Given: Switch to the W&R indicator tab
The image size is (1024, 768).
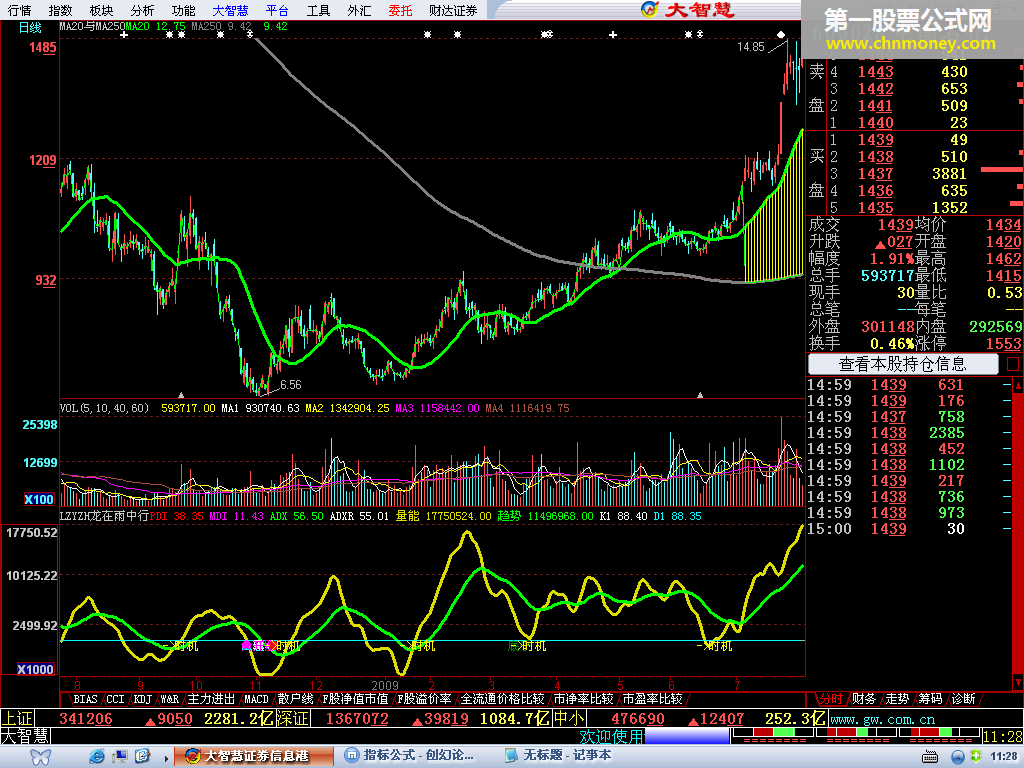Looking at the screenshot, I should click(x=170, y=699).
